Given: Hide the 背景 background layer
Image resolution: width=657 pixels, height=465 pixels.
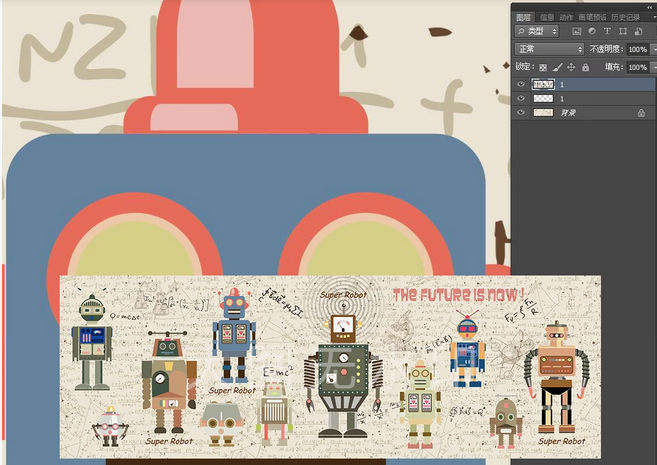Looking at the screenshot, I should click(x=520, y=114).
